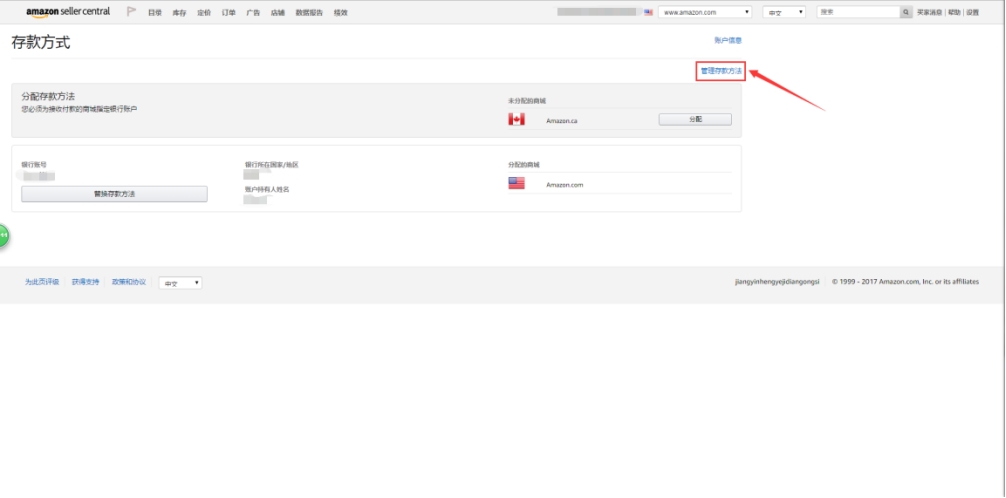Open the header 中文 language dropdown
Viewport: 1006px width, 498px height.
[784, 12]
